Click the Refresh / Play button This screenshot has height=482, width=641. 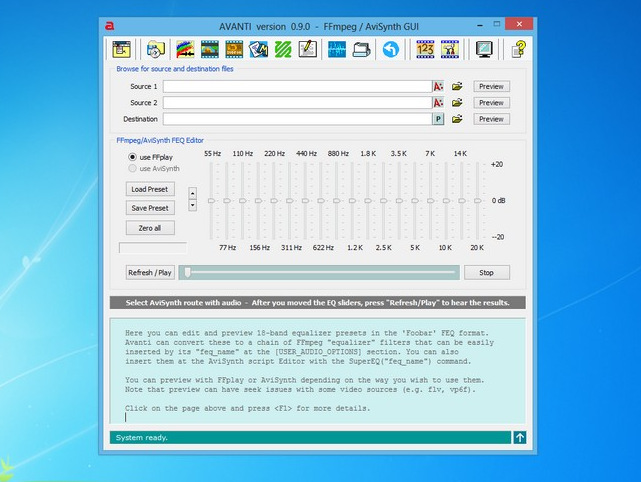tap(150, 273)
